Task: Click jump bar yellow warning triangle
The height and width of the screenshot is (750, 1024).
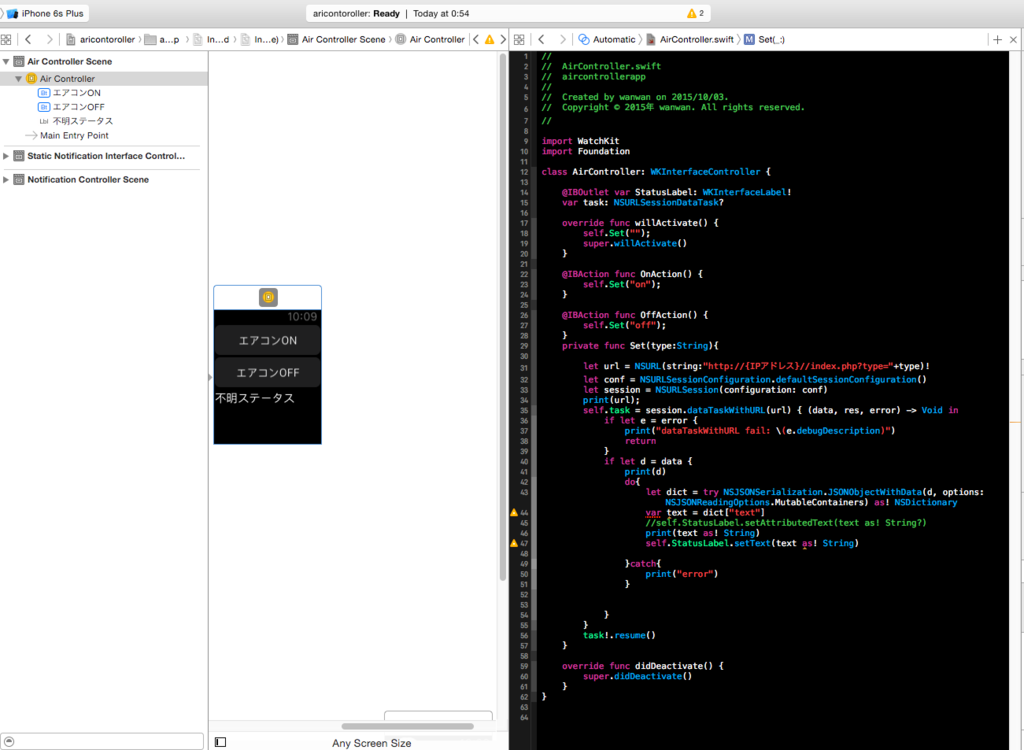Action: [489, 39]
